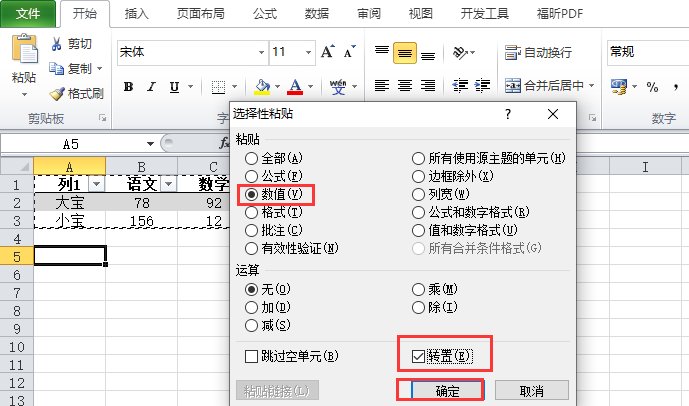Screen dimensions: 689x406
Task: Set middle vertical alignment
Action: [405, 53]
